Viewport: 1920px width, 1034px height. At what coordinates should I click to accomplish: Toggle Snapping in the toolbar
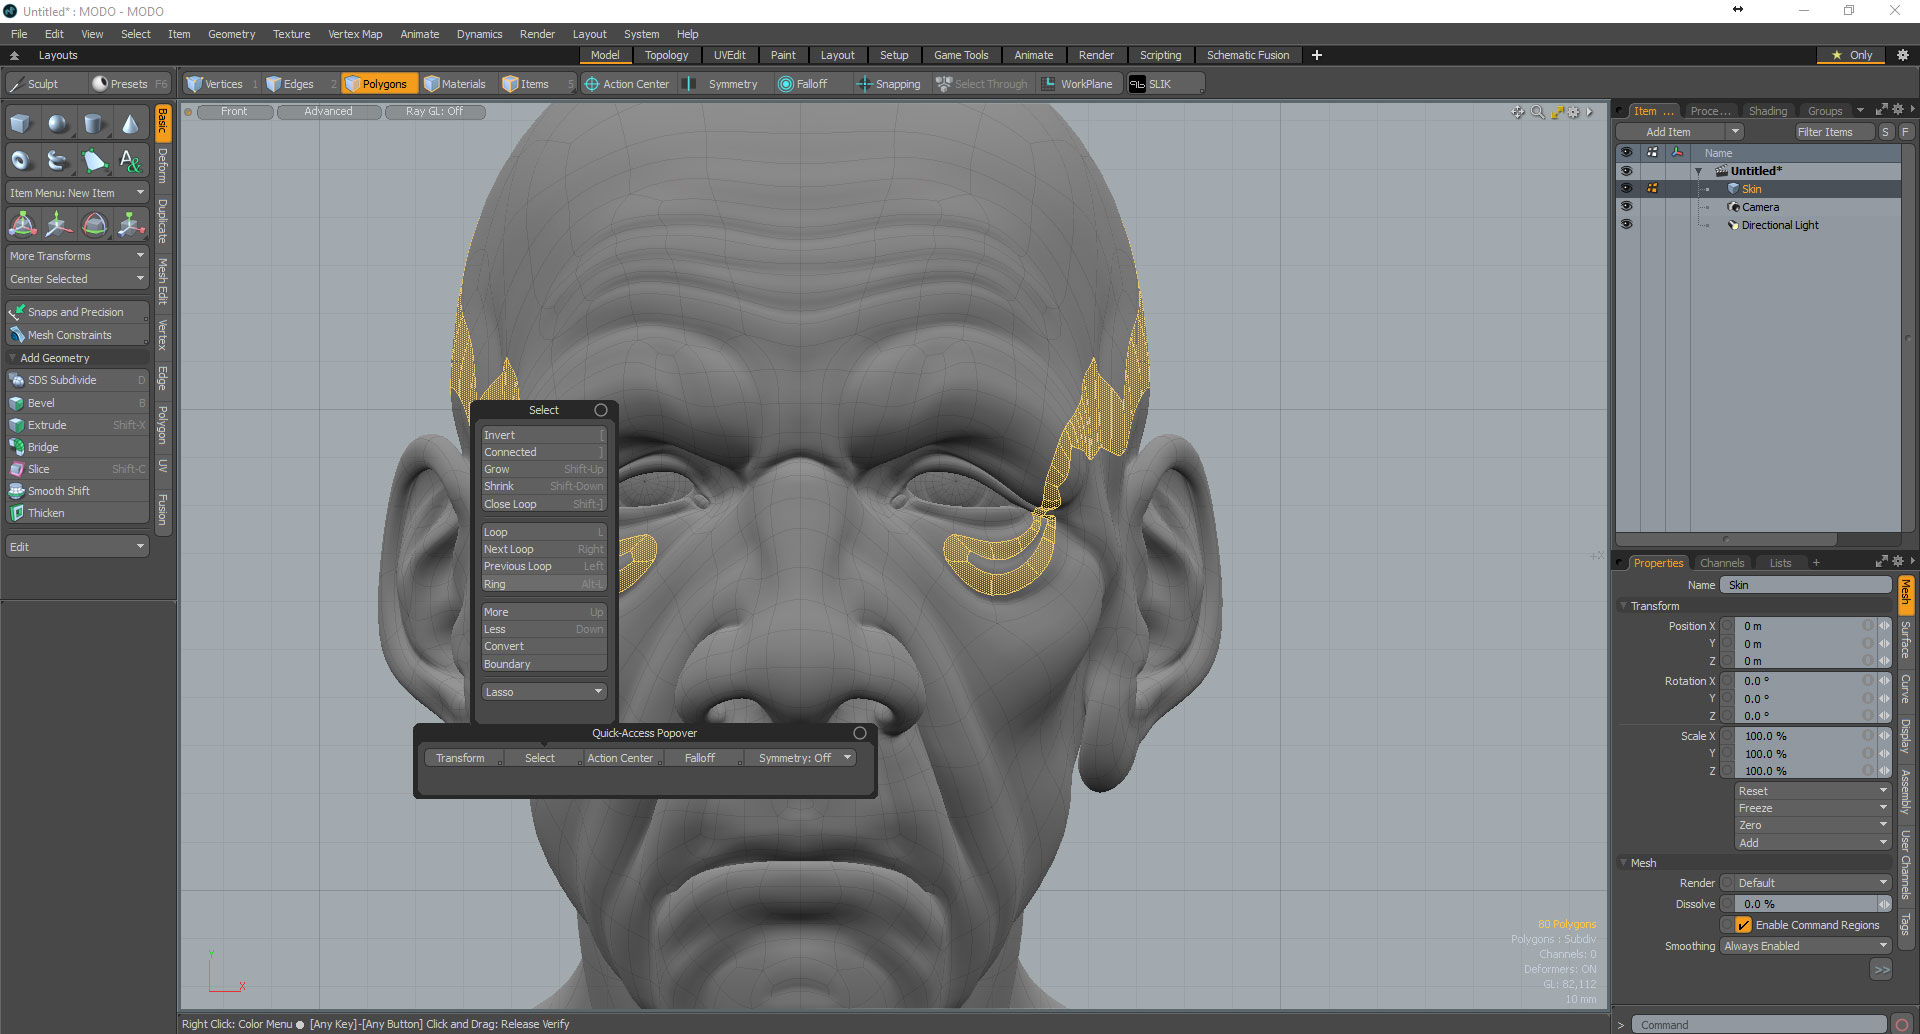click(888, 84)
